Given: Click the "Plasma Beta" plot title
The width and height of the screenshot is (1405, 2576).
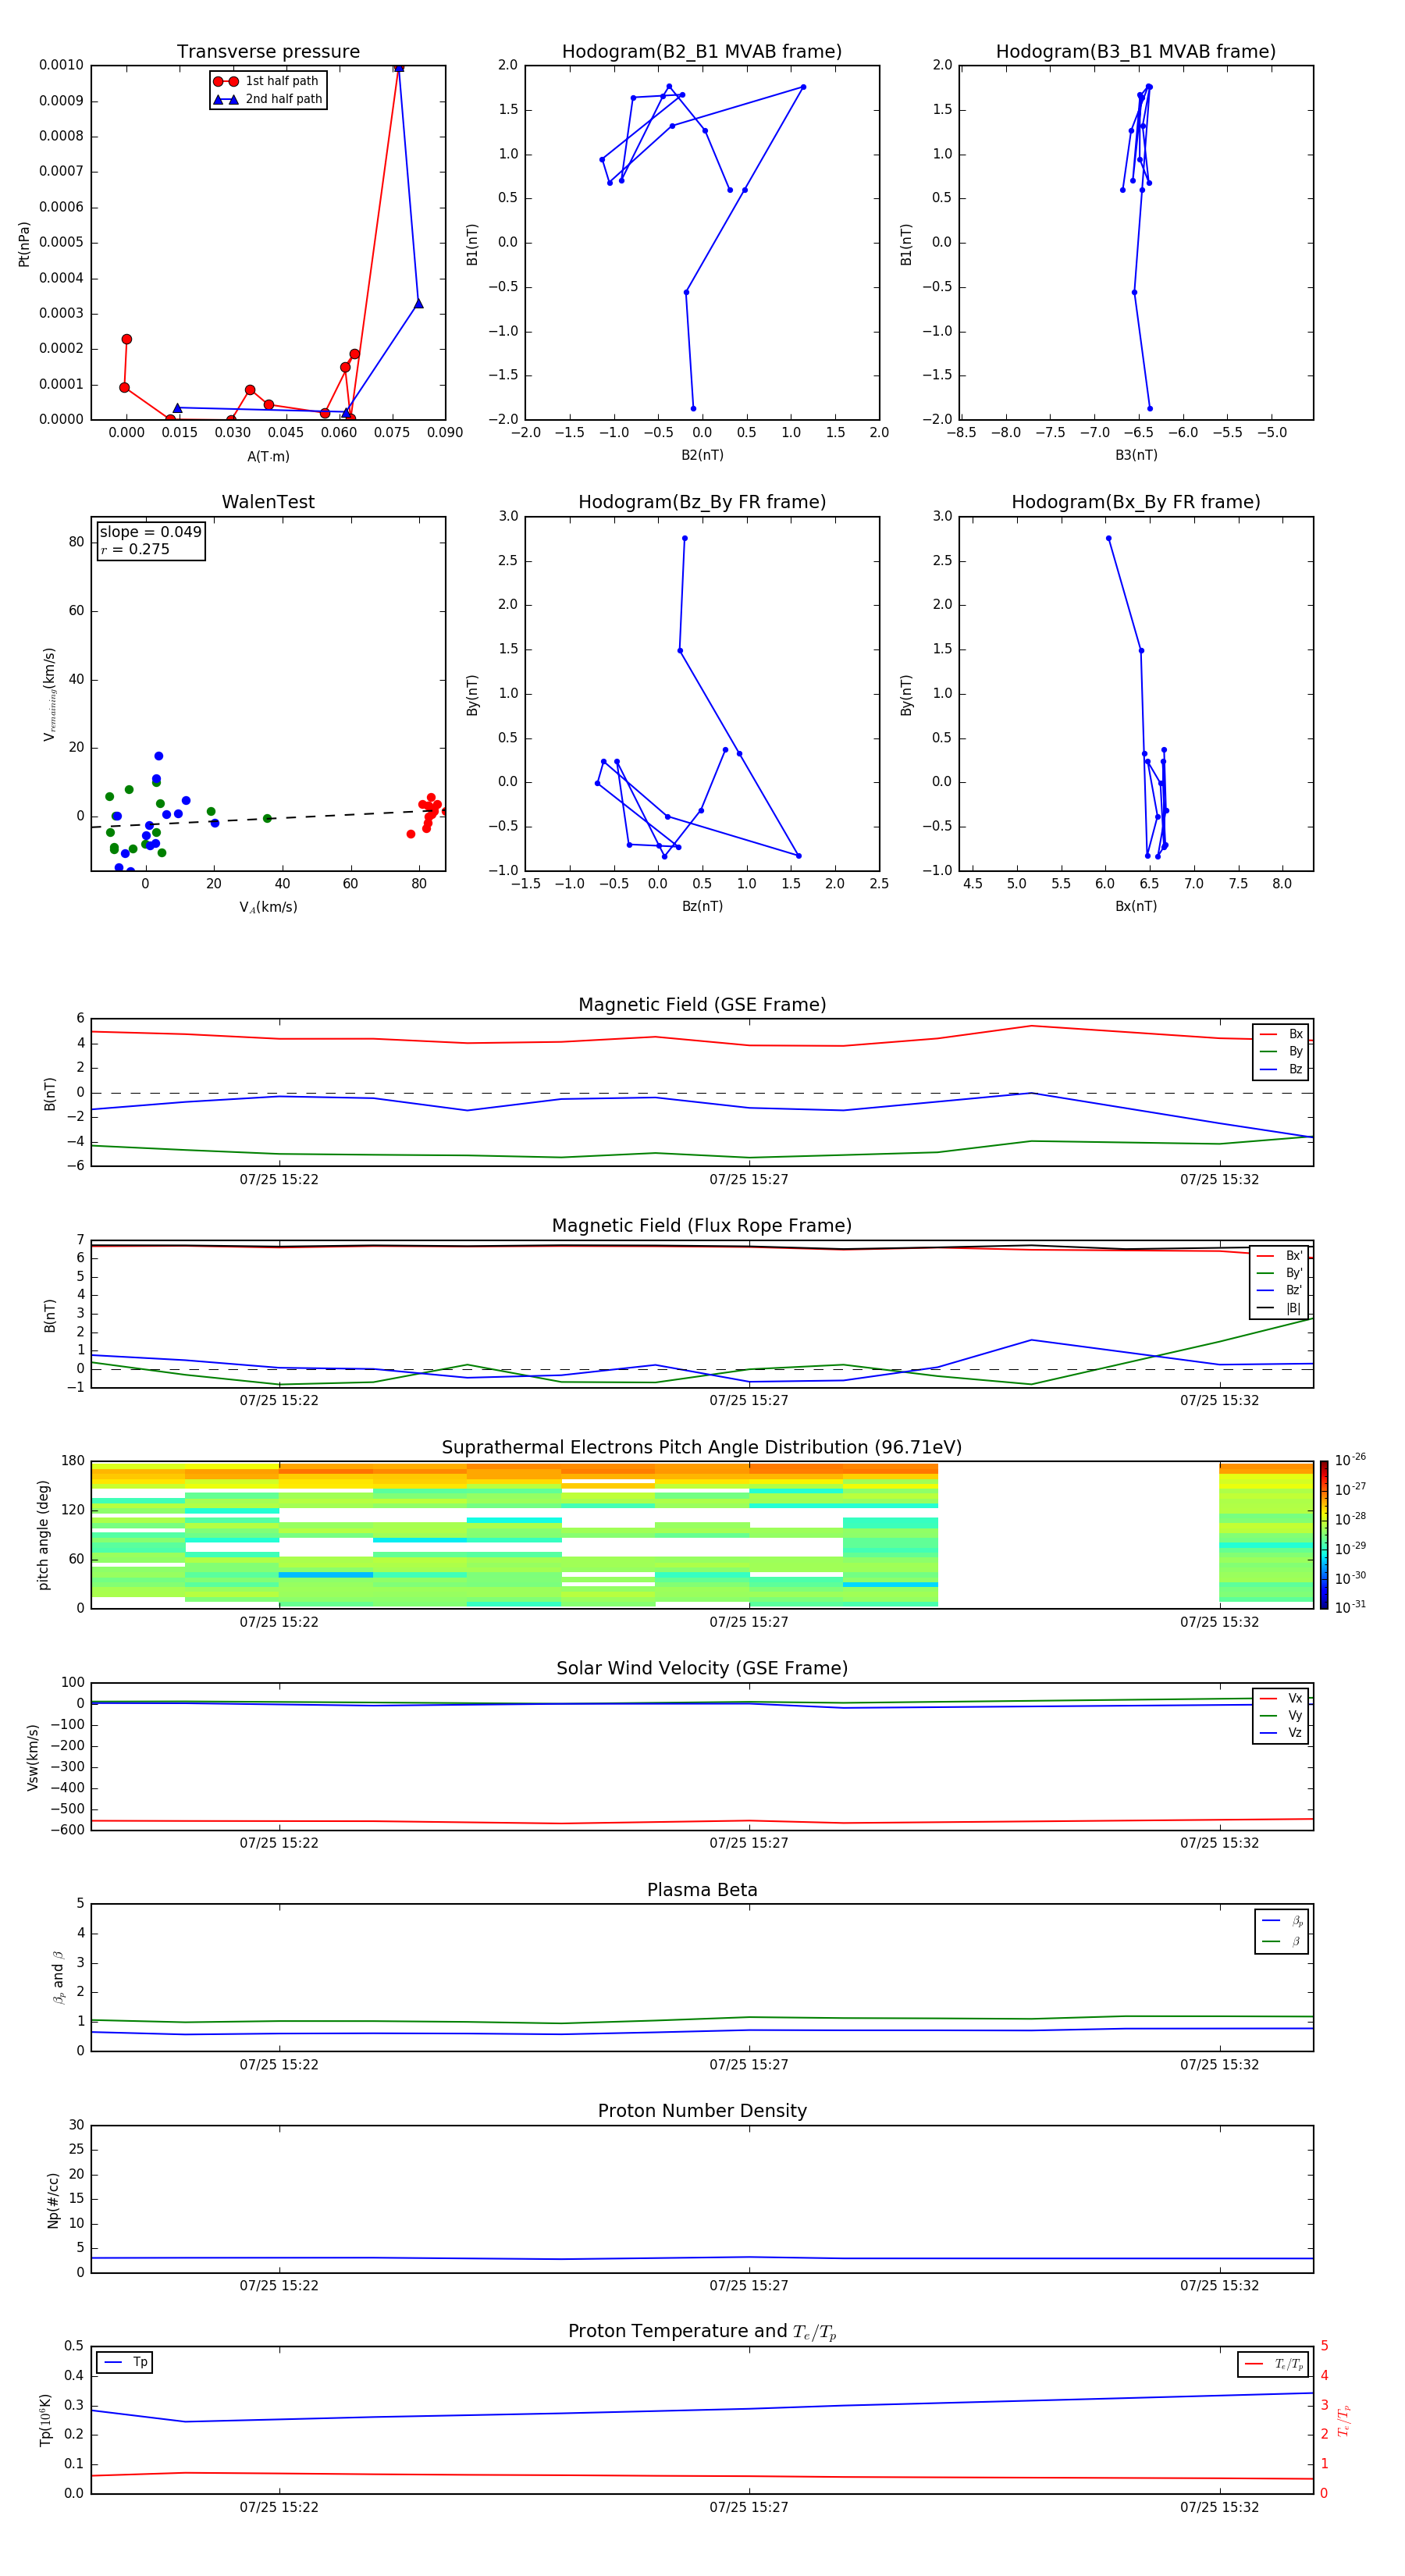Looking at the screenshot, I should (702, 1891).
